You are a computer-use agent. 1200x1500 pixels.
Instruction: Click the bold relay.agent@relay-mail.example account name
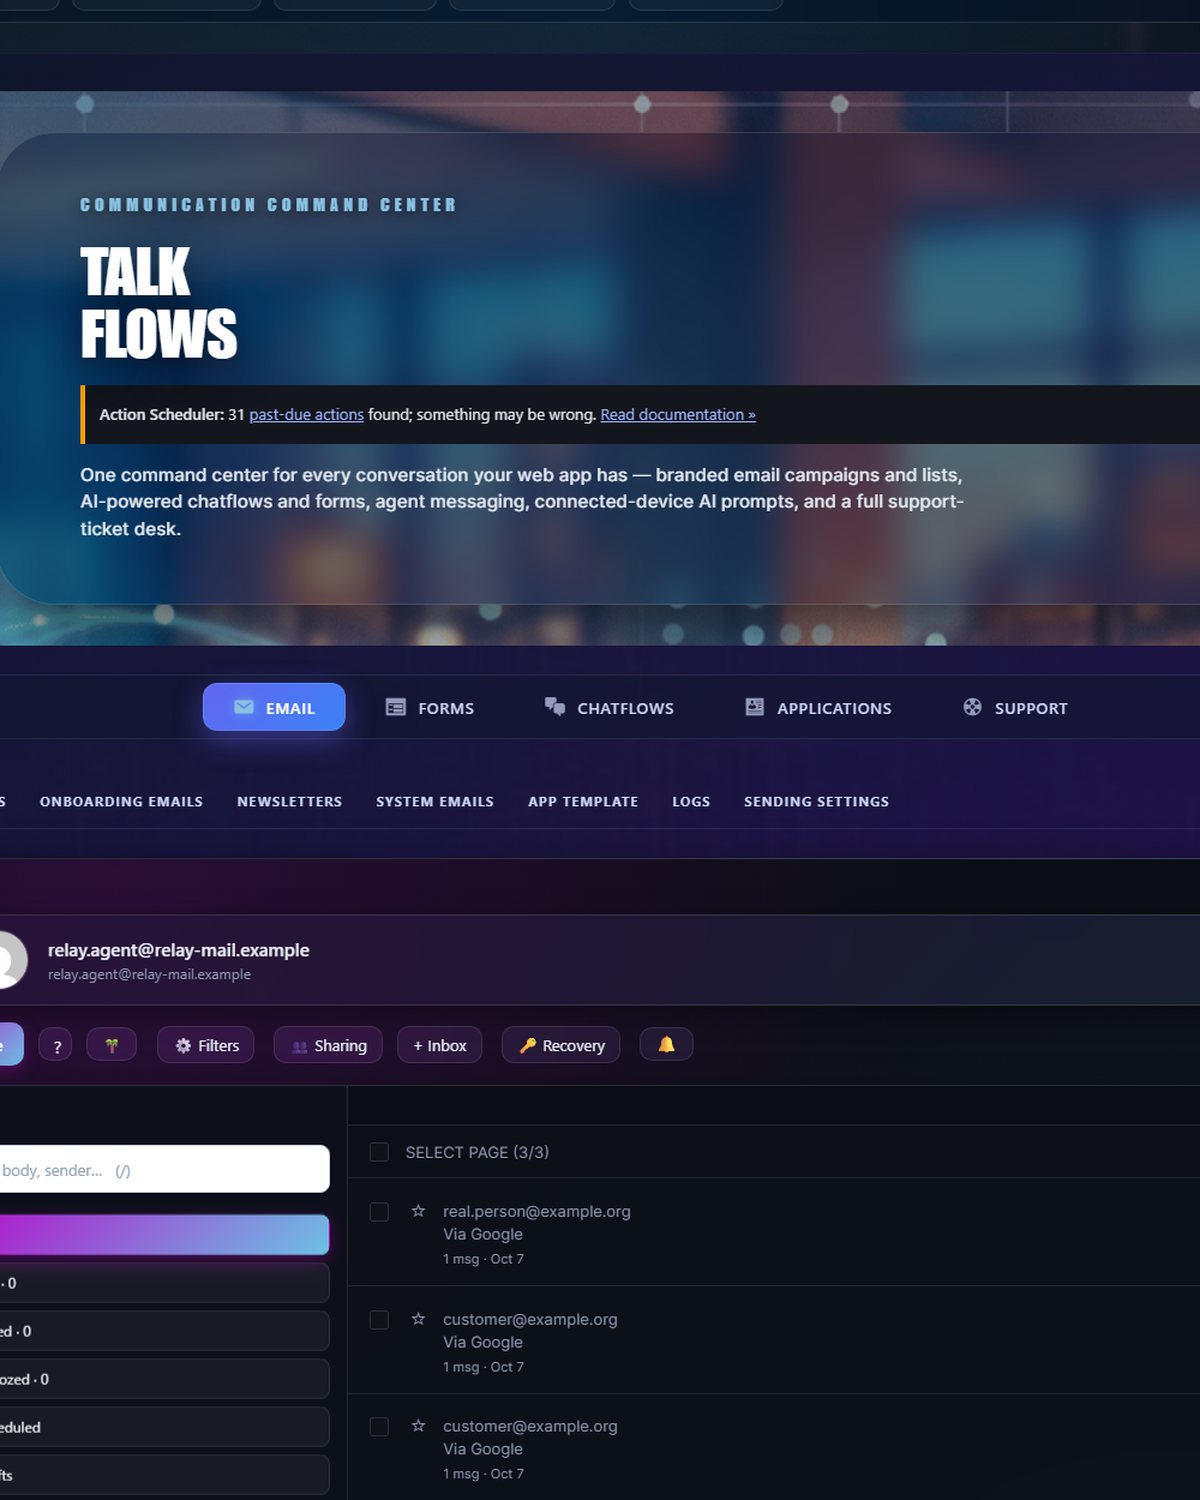(178, 950)
